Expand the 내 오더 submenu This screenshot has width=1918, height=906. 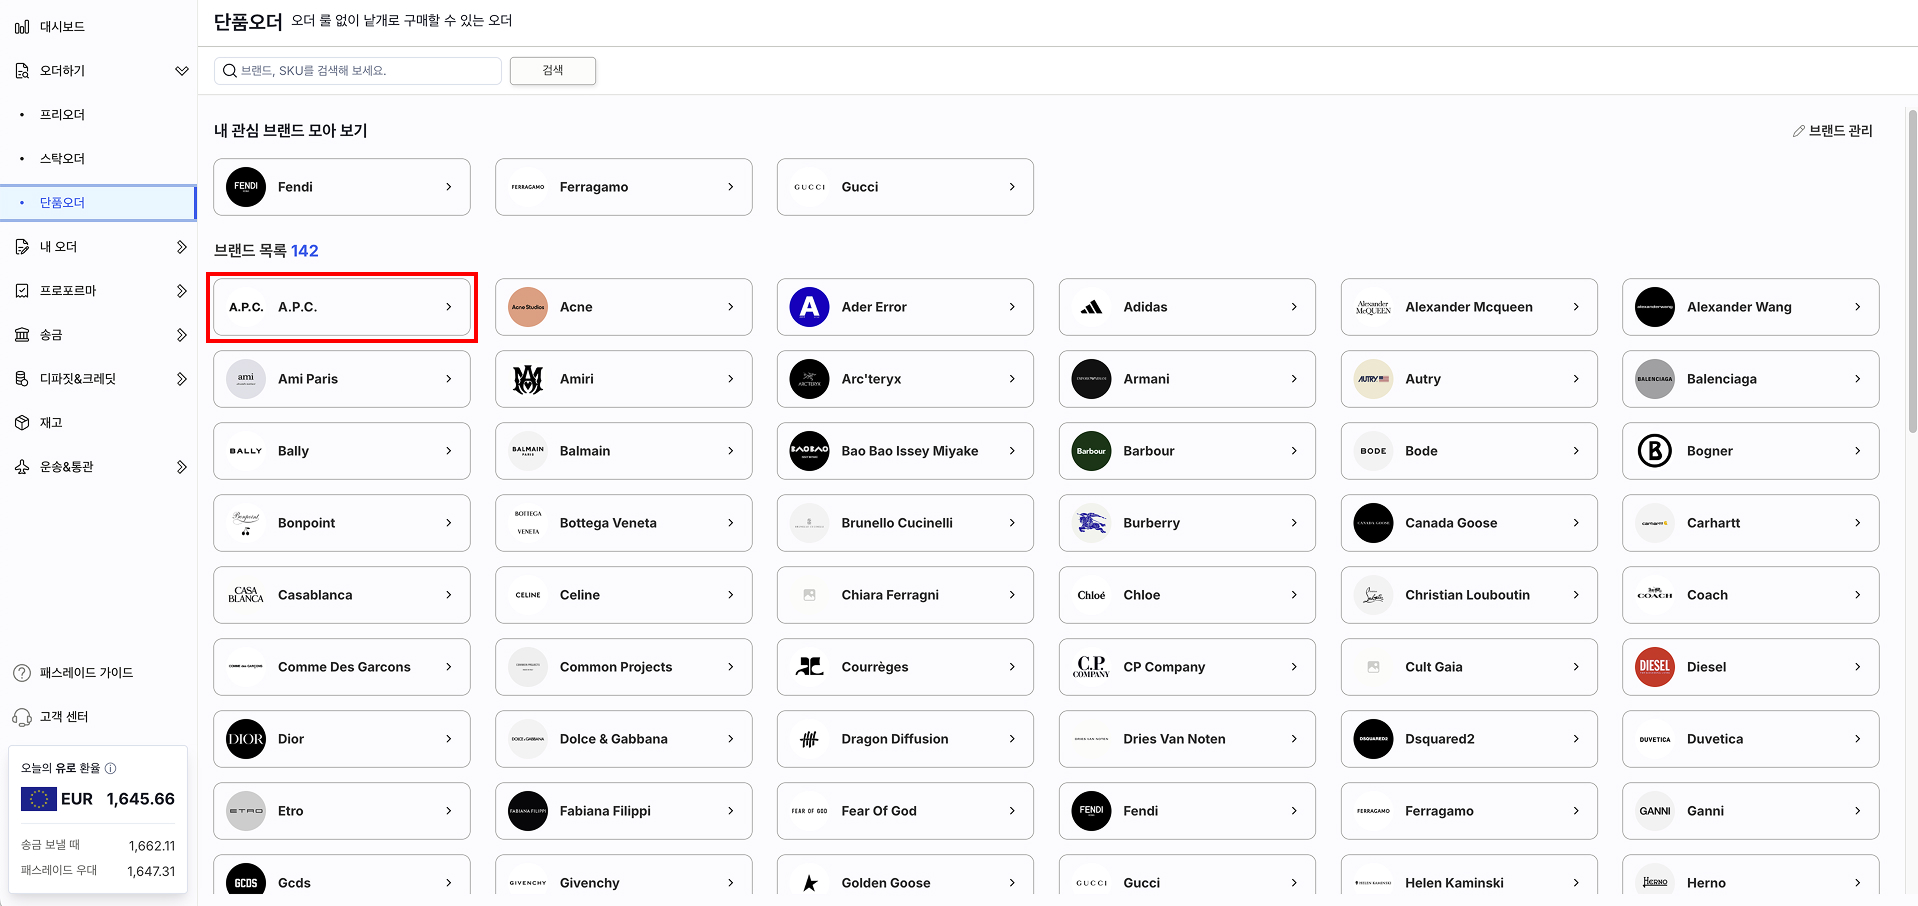[181, 247]
